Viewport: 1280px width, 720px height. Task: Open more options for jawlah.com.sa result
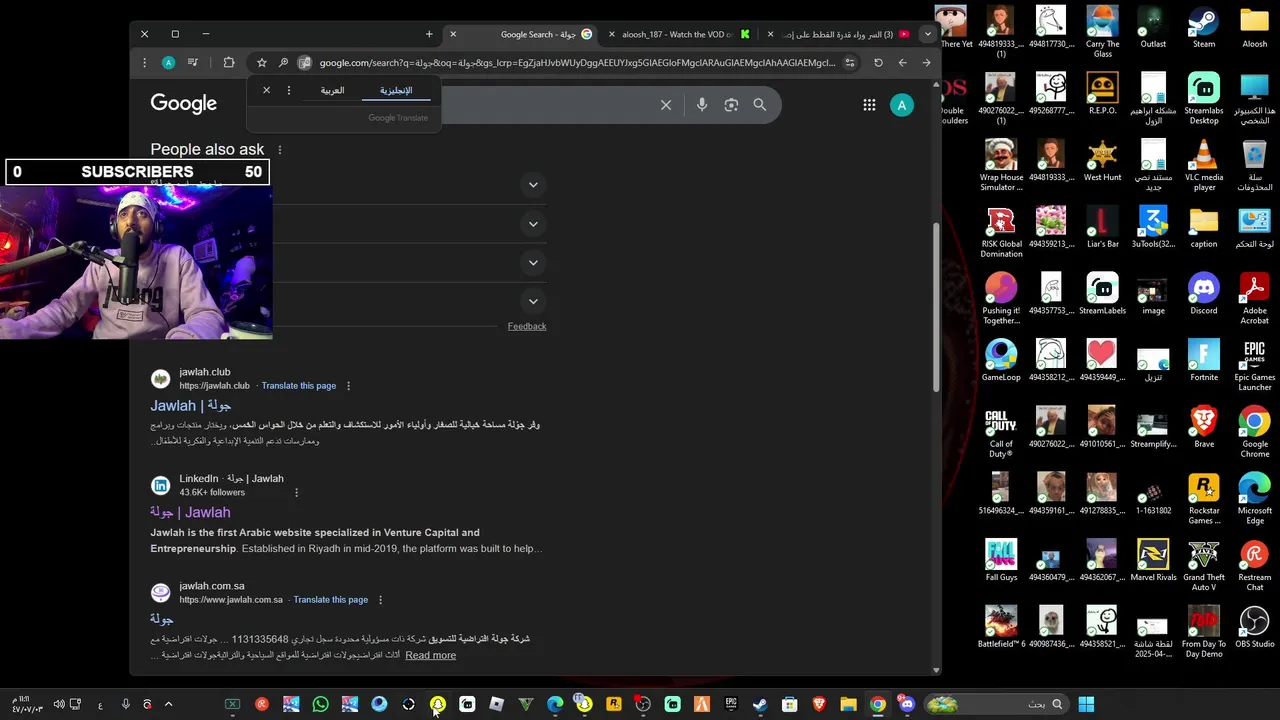click(x=380, y=600)
